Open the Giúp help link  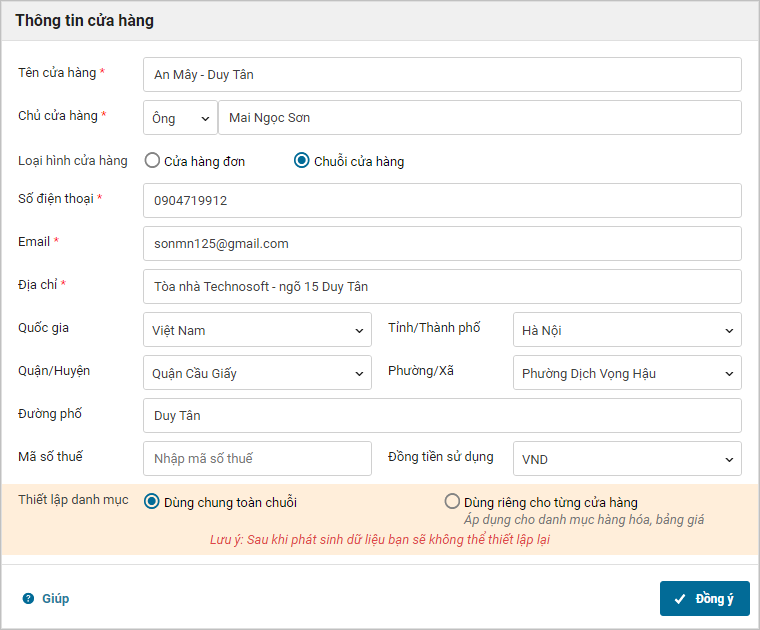(x=55, y=599)
